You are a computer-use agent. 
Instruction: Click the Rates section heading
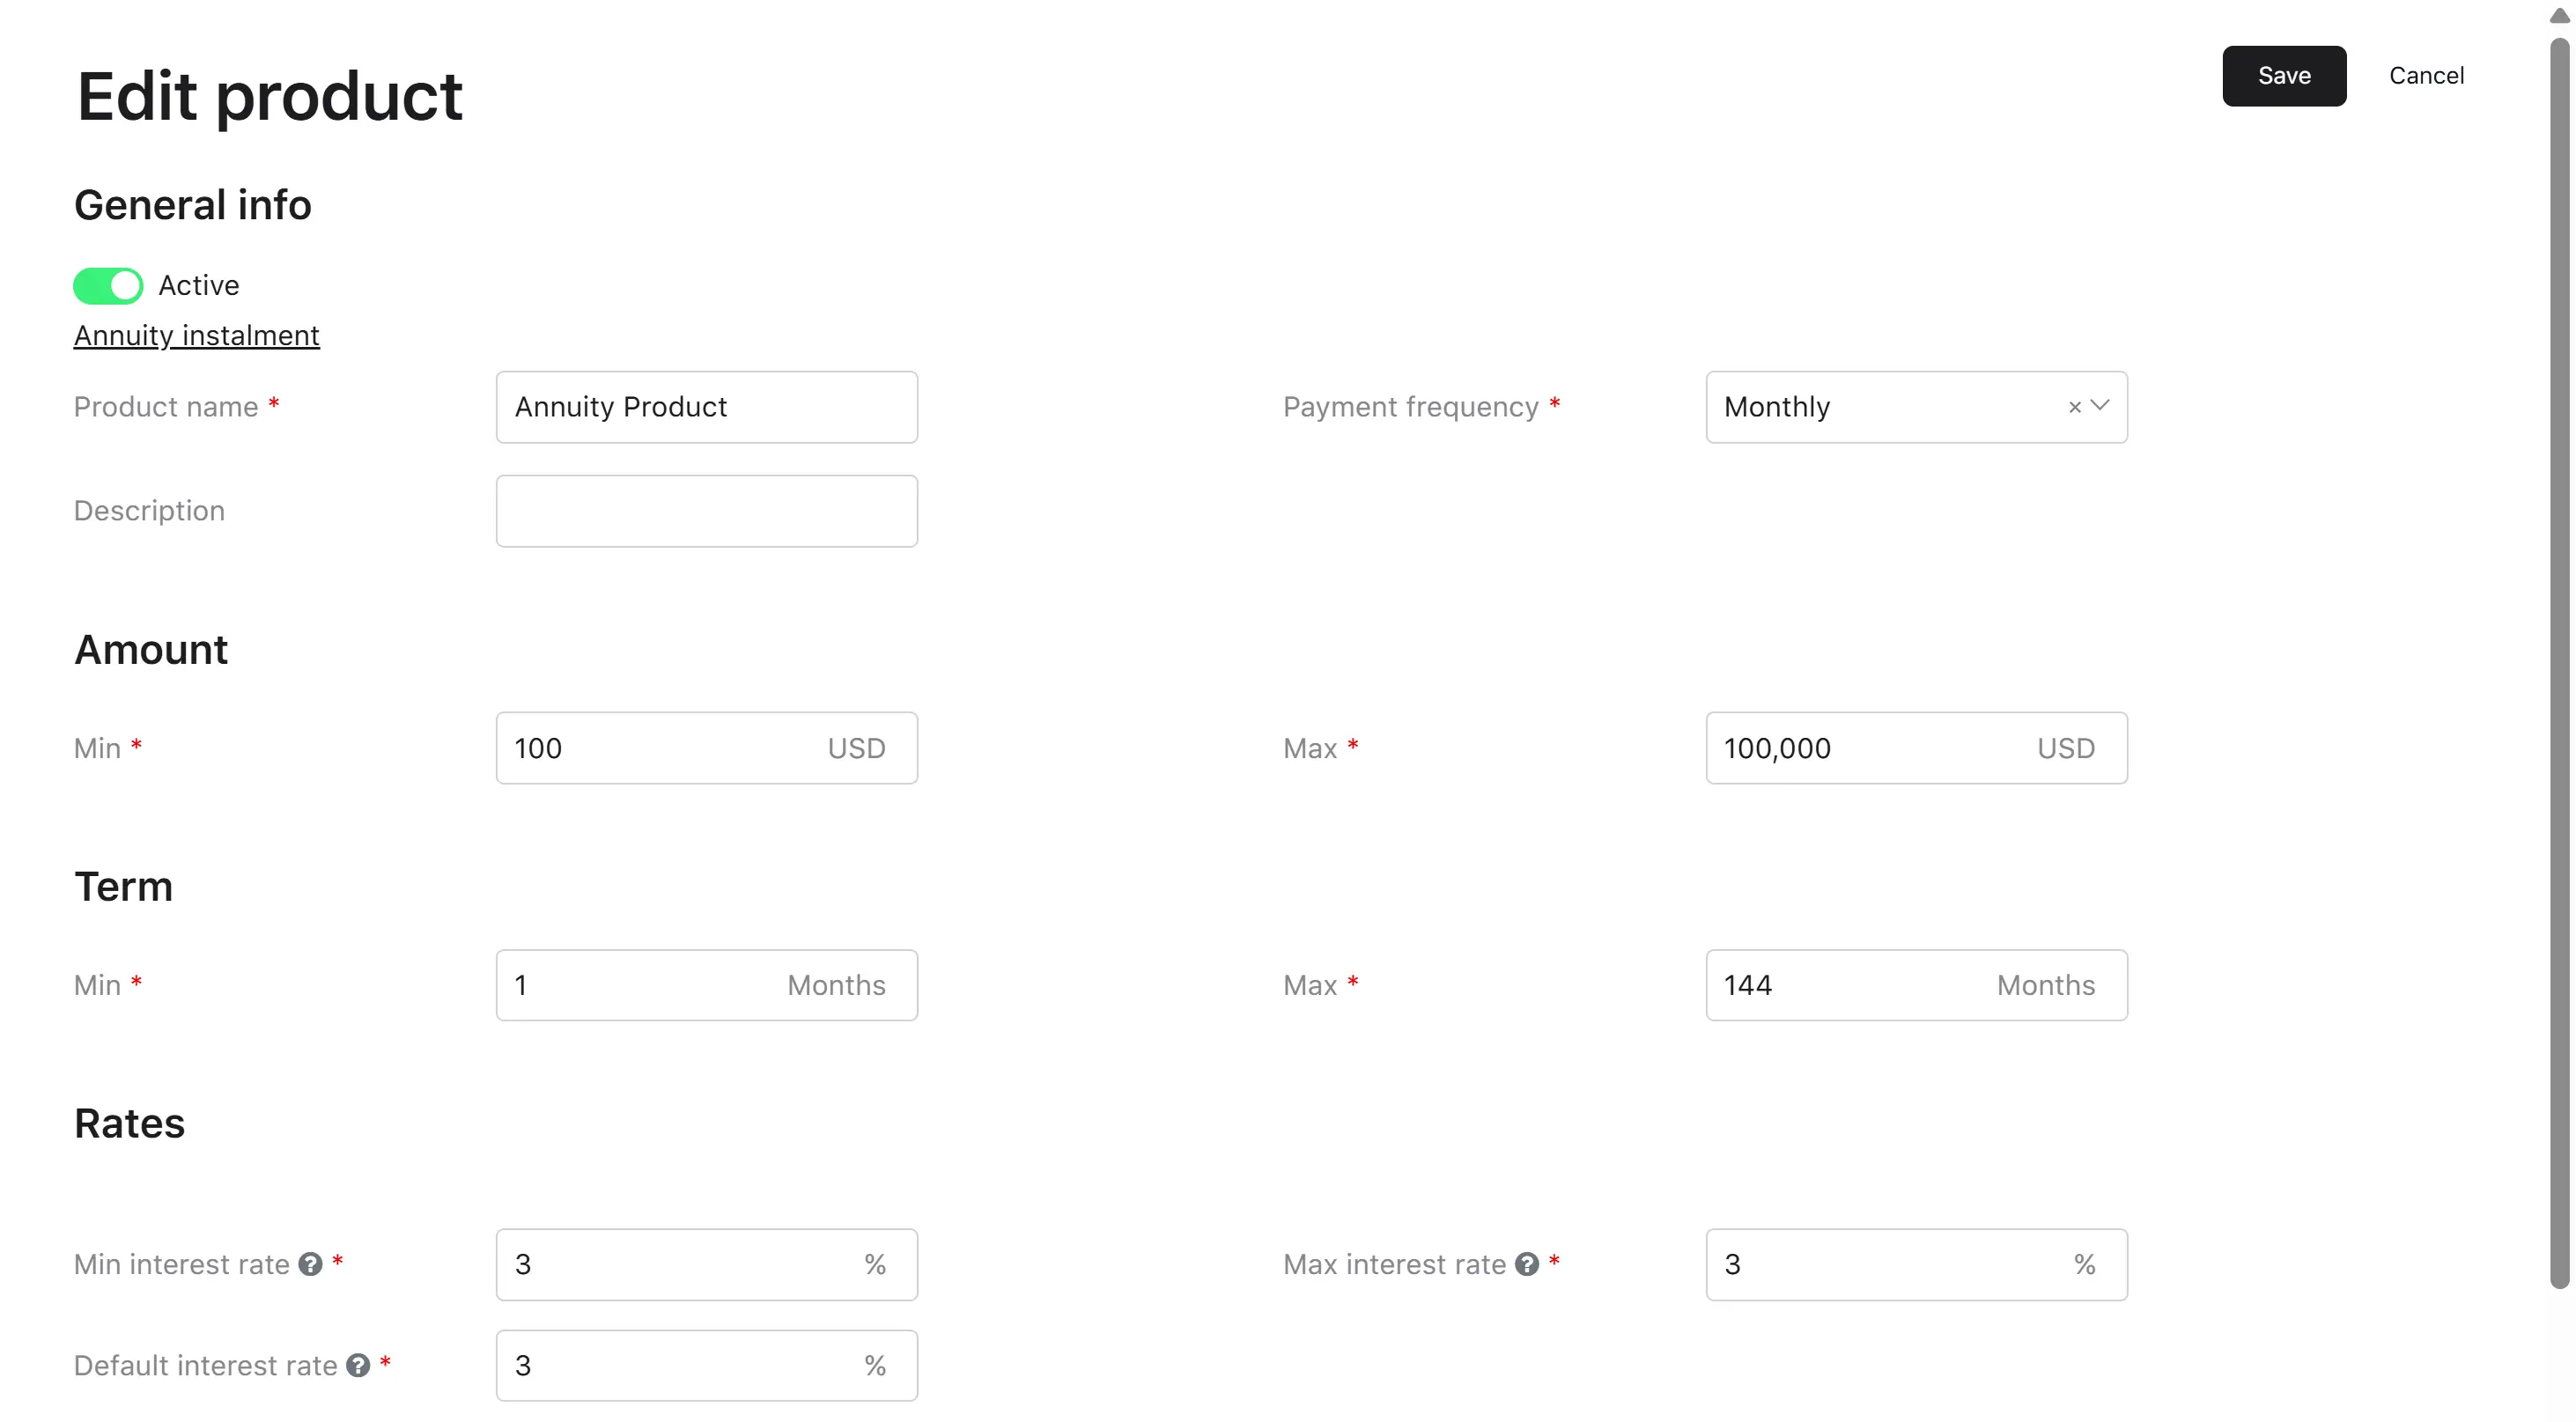(x=130, y=1124)
